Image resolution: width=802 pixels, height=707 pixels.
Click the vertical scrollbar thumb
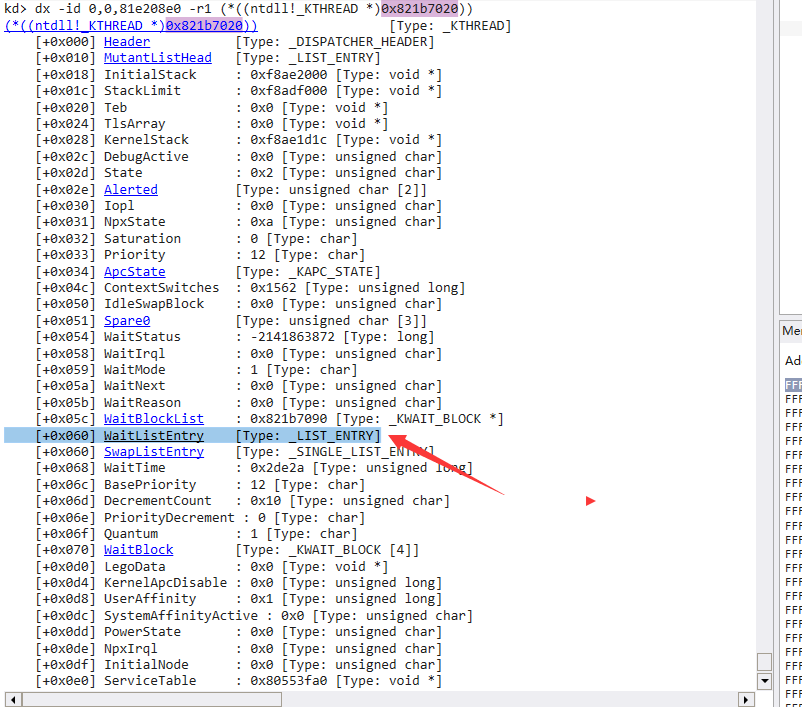(764, 661)
